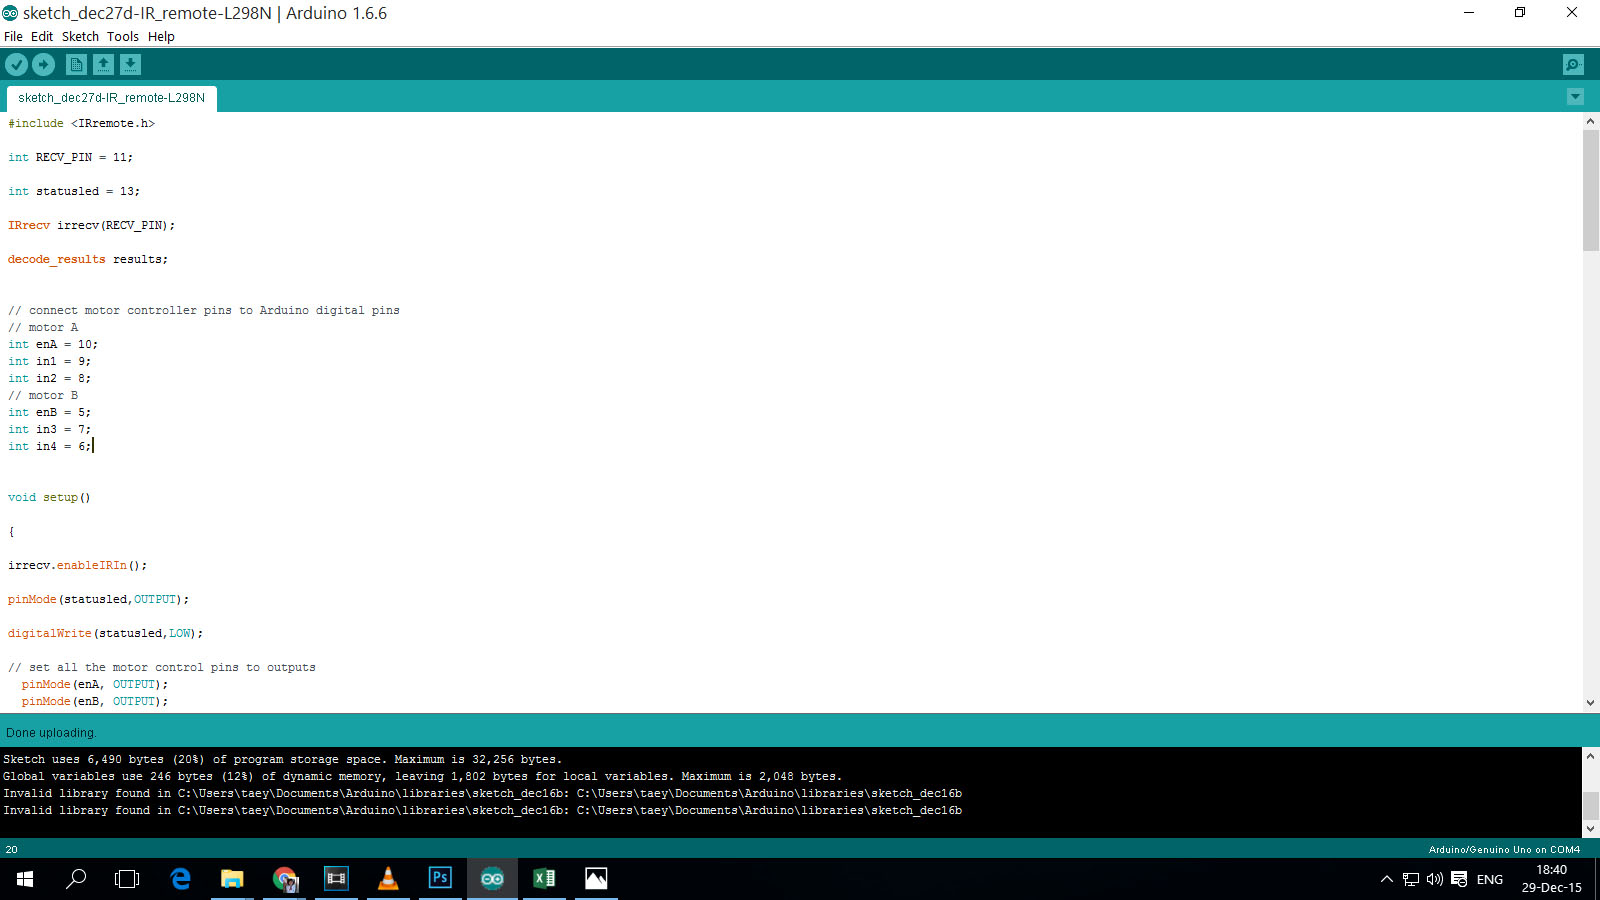Click the 'pinMode(enA, OUTPUT);' line
This screenshot has width=1600, height=900.
pyautogui.click(x=95, y=685)
